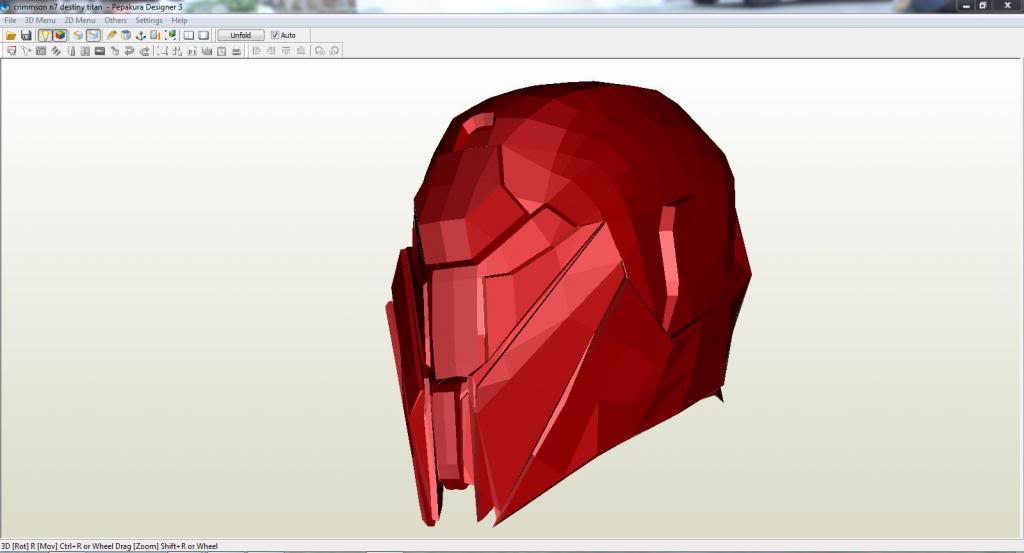This screenshot has height=553, width=1024.
Task: Open the Others menu
Action: pyautogui.click(x=116, y=20)
